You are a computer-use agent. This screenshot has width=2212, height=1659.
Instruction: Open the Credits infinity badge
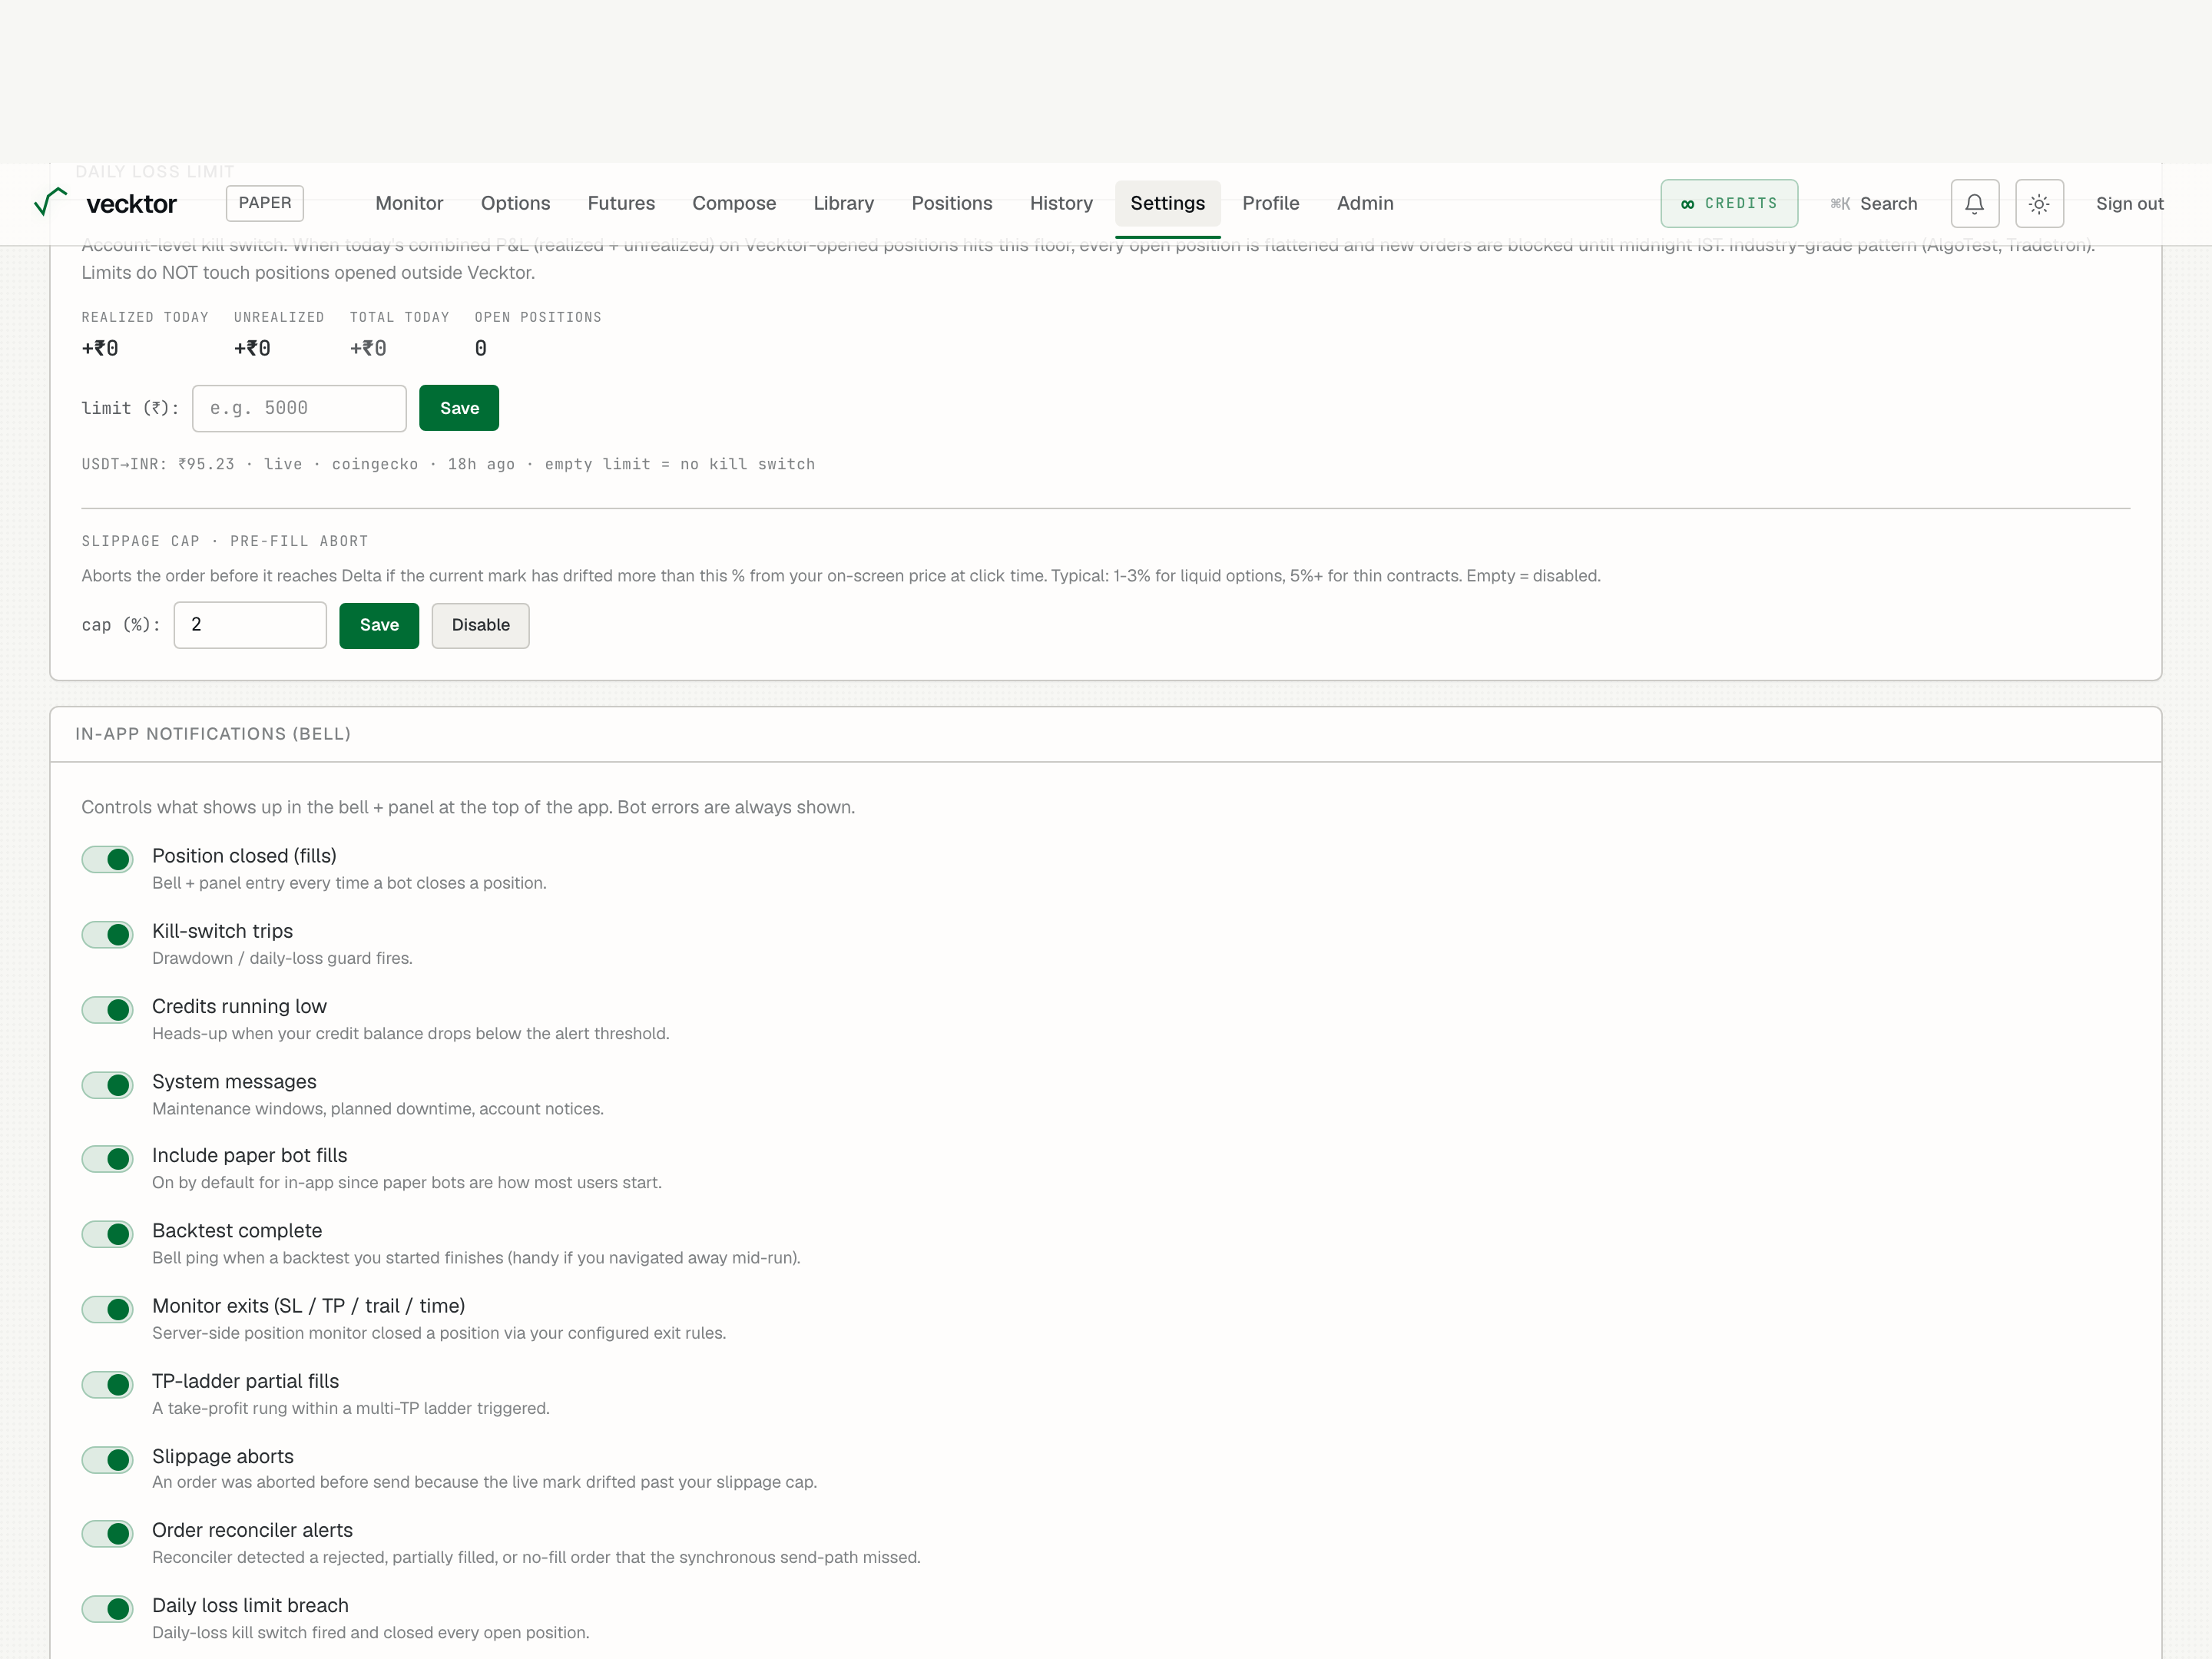click(x=1729, y=204)
